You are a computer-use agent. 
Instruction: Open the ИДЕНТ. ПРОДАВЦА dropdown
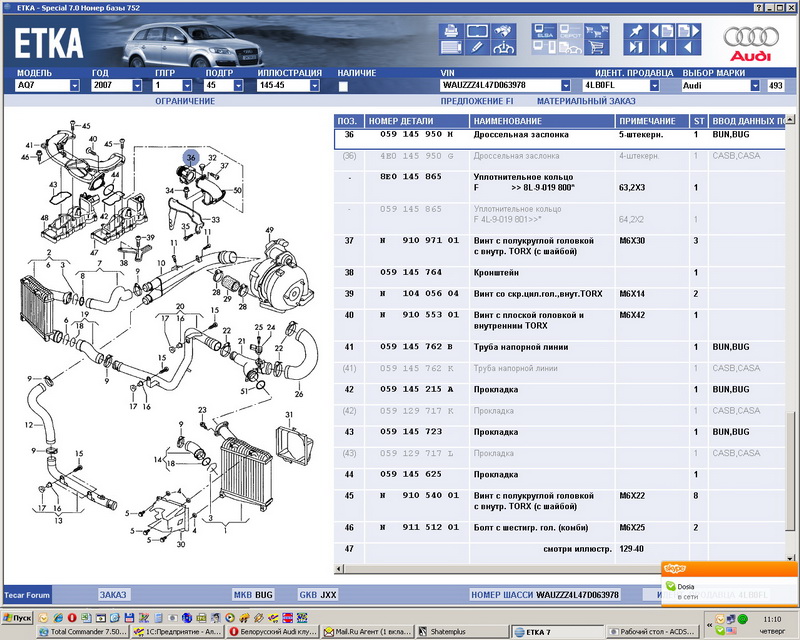[x=654, y=85]
